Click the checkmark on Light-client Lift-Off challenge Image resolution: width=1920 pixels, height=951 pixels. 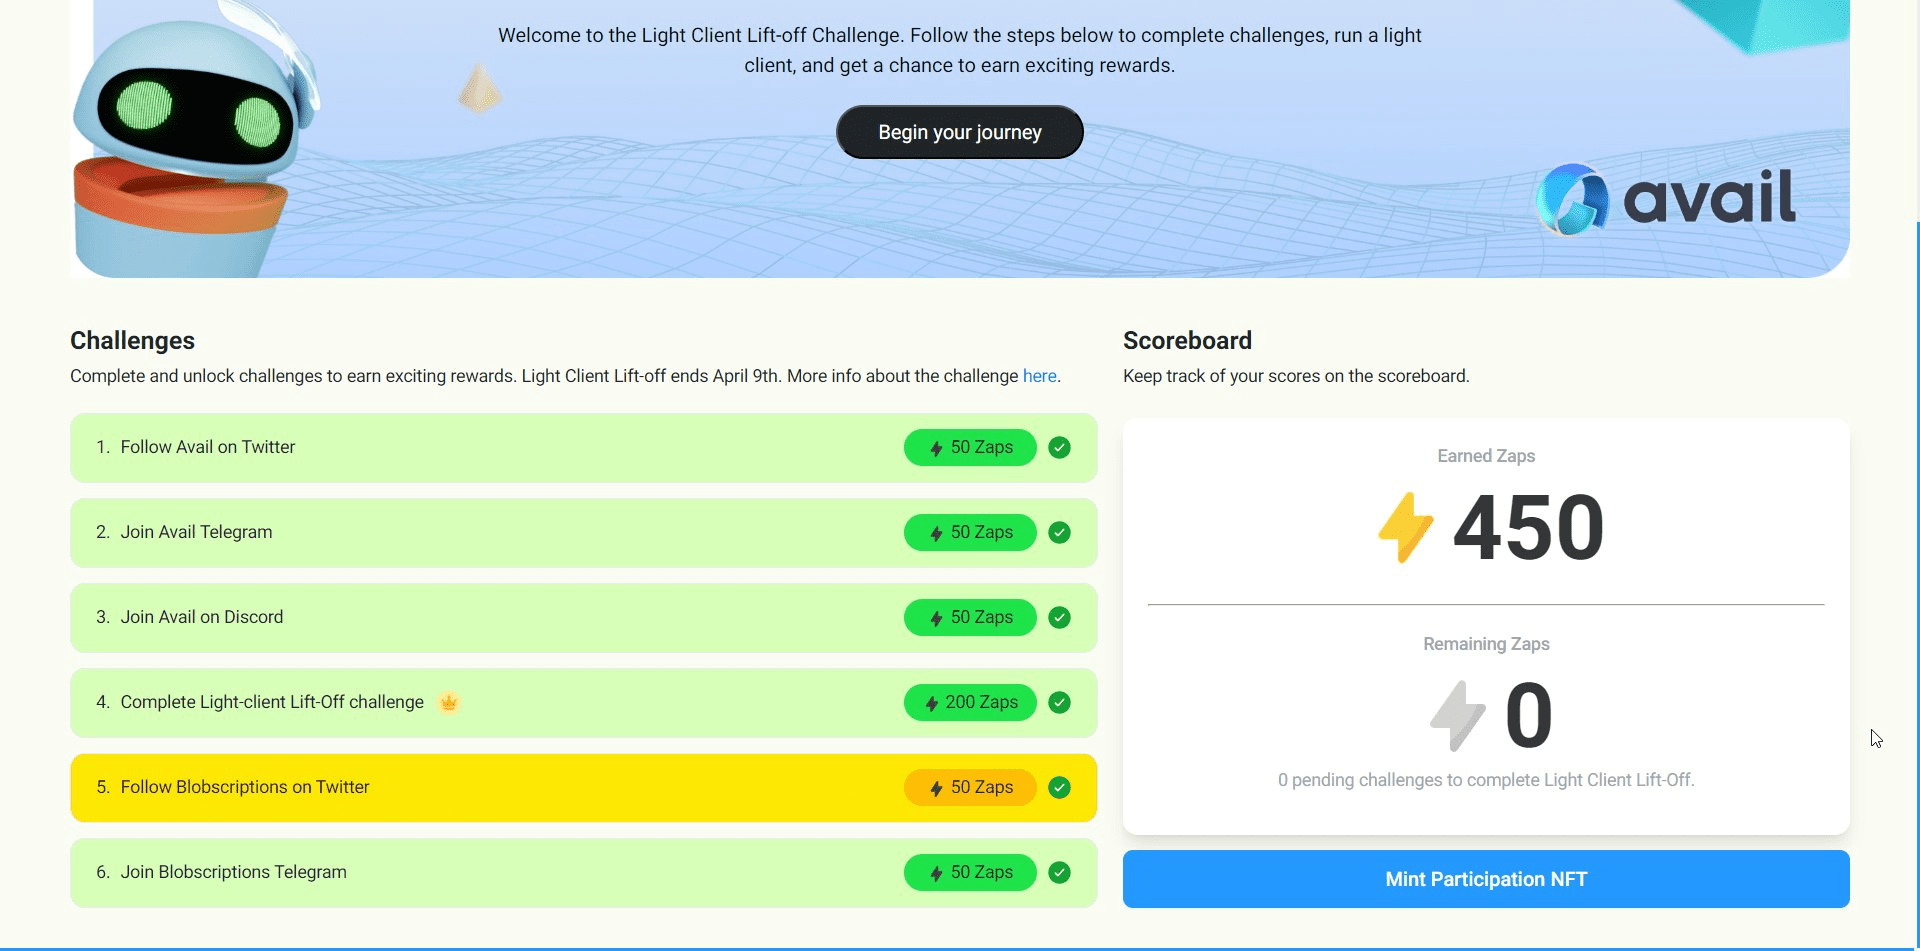click(x=1059, y=702)
